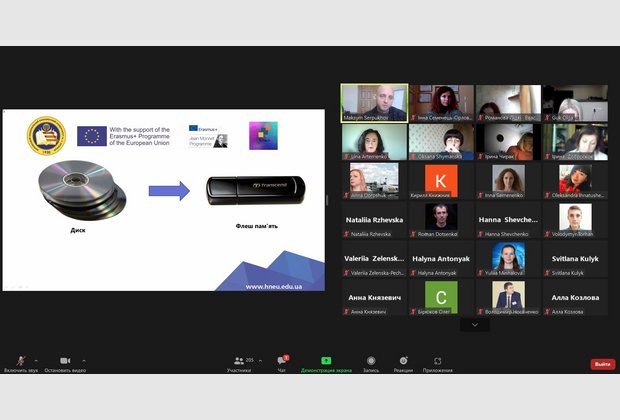Click the Диск caption text
Image resolution: width=620 pixels, height=420 pixels.
tap(78, 230)
